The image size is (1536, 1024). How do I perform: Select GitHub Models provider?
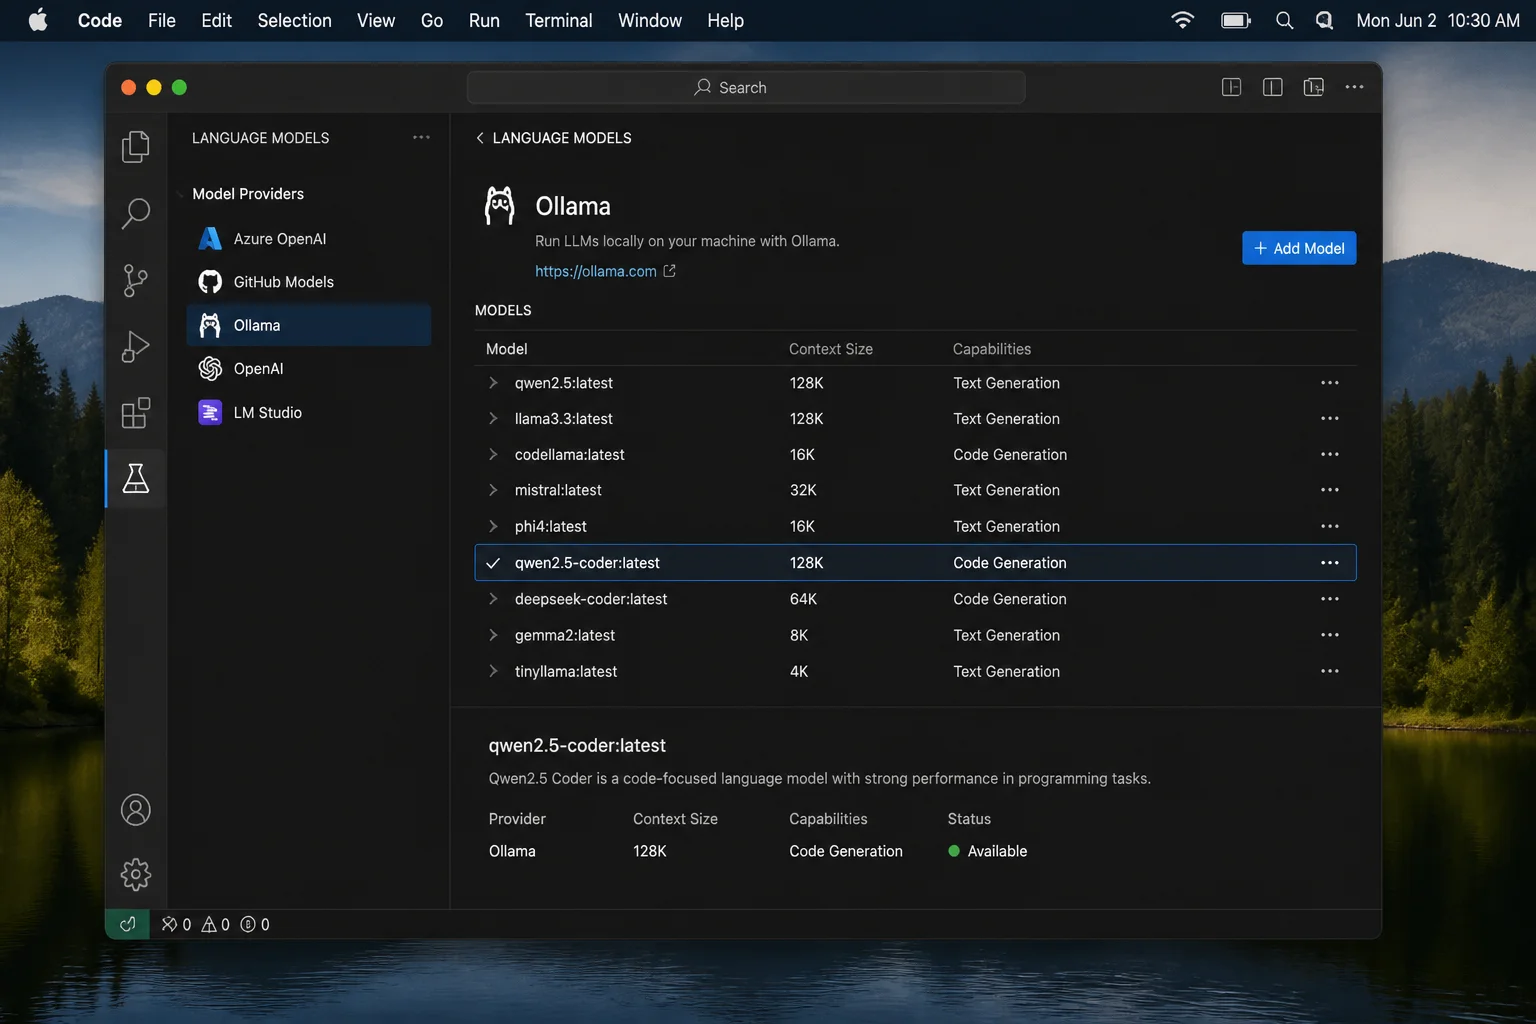[309, 282]
